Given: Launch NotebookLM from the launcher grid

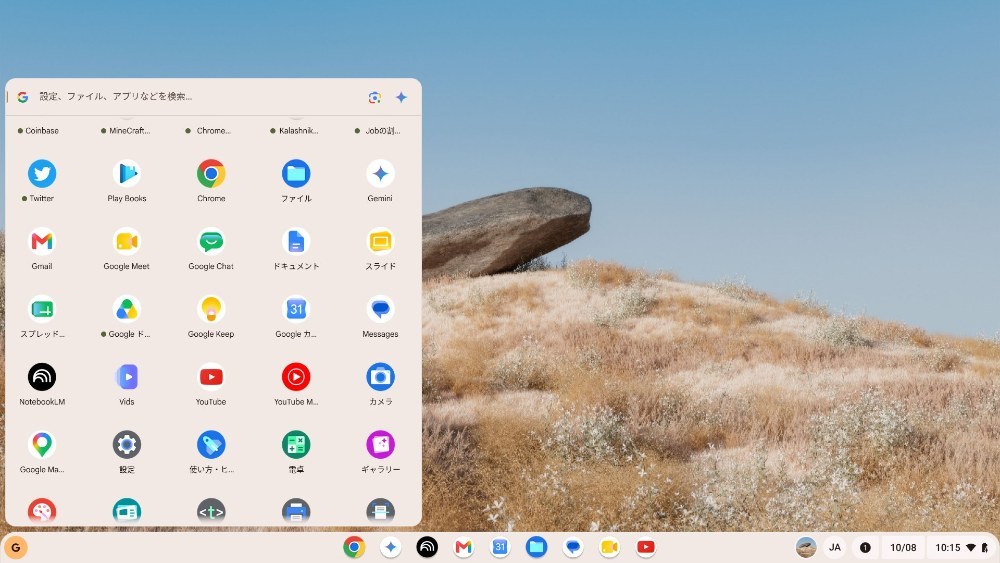Looking at the screenshot, I should [x=42, y=377].
